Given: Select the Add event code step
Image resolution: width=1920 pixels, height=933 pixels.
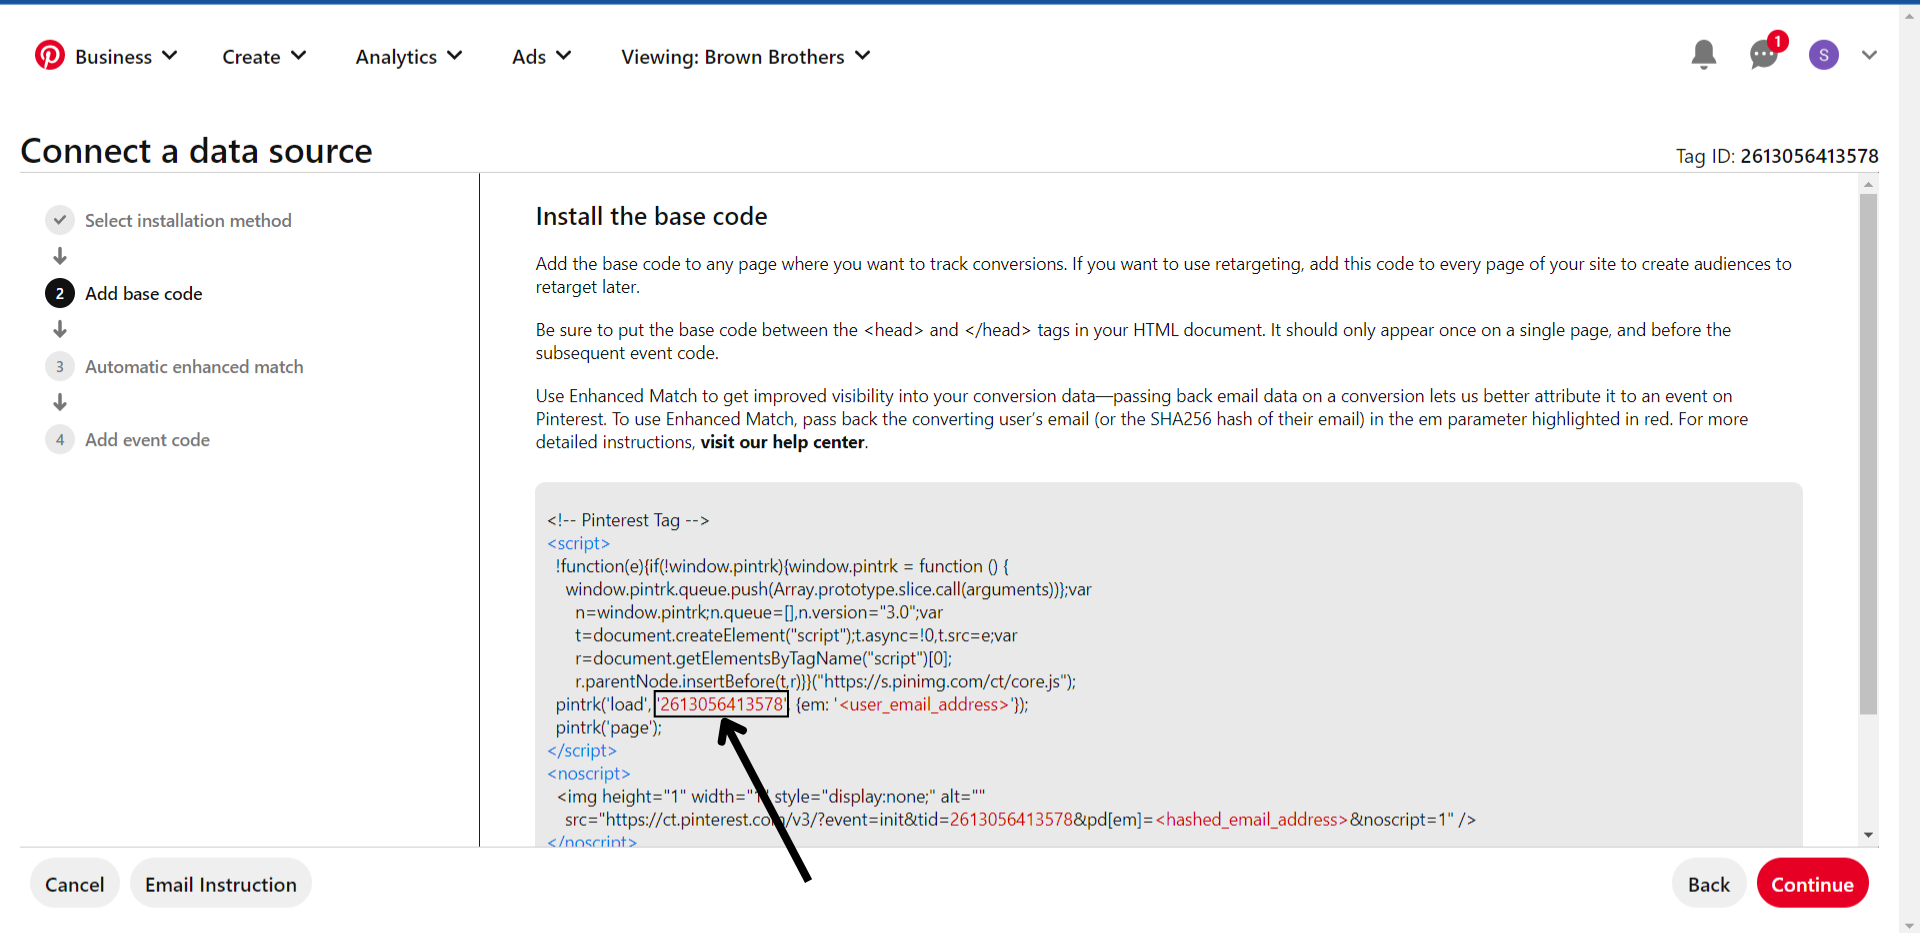Looking at the screenshot, I should (x=147, y=439).
